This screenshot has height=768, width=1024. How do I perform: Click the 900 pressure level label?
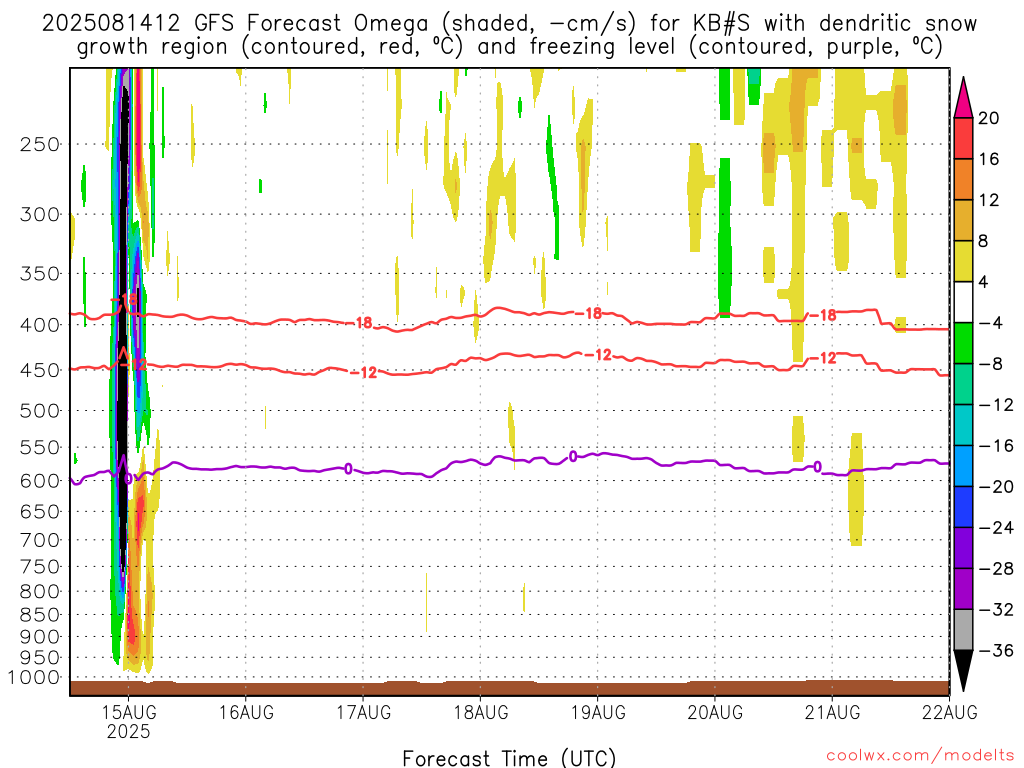(x=40, y=637)
